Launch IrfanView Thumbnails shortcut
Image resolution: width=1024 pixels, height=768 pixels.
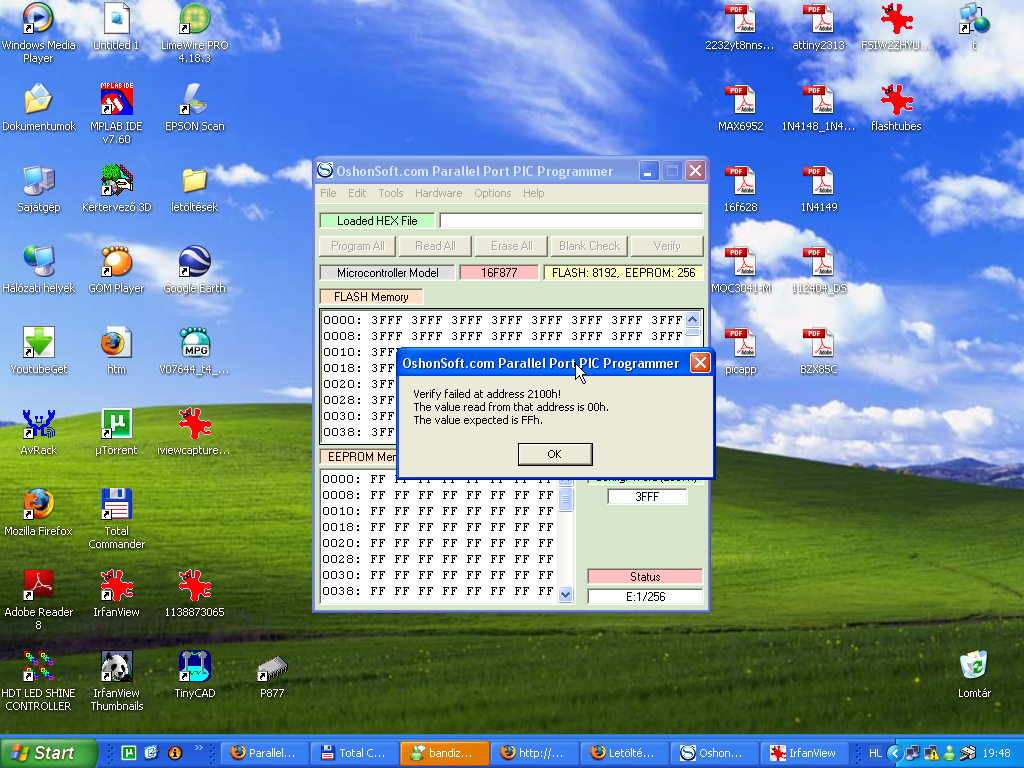click(116, 680)
